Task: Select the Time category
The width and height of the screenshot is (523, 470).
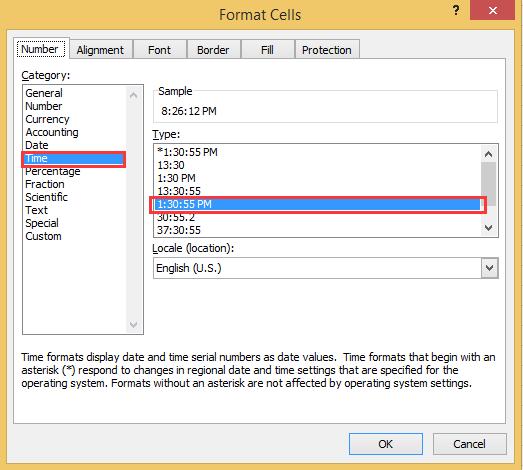Action: tap(73, 159)
